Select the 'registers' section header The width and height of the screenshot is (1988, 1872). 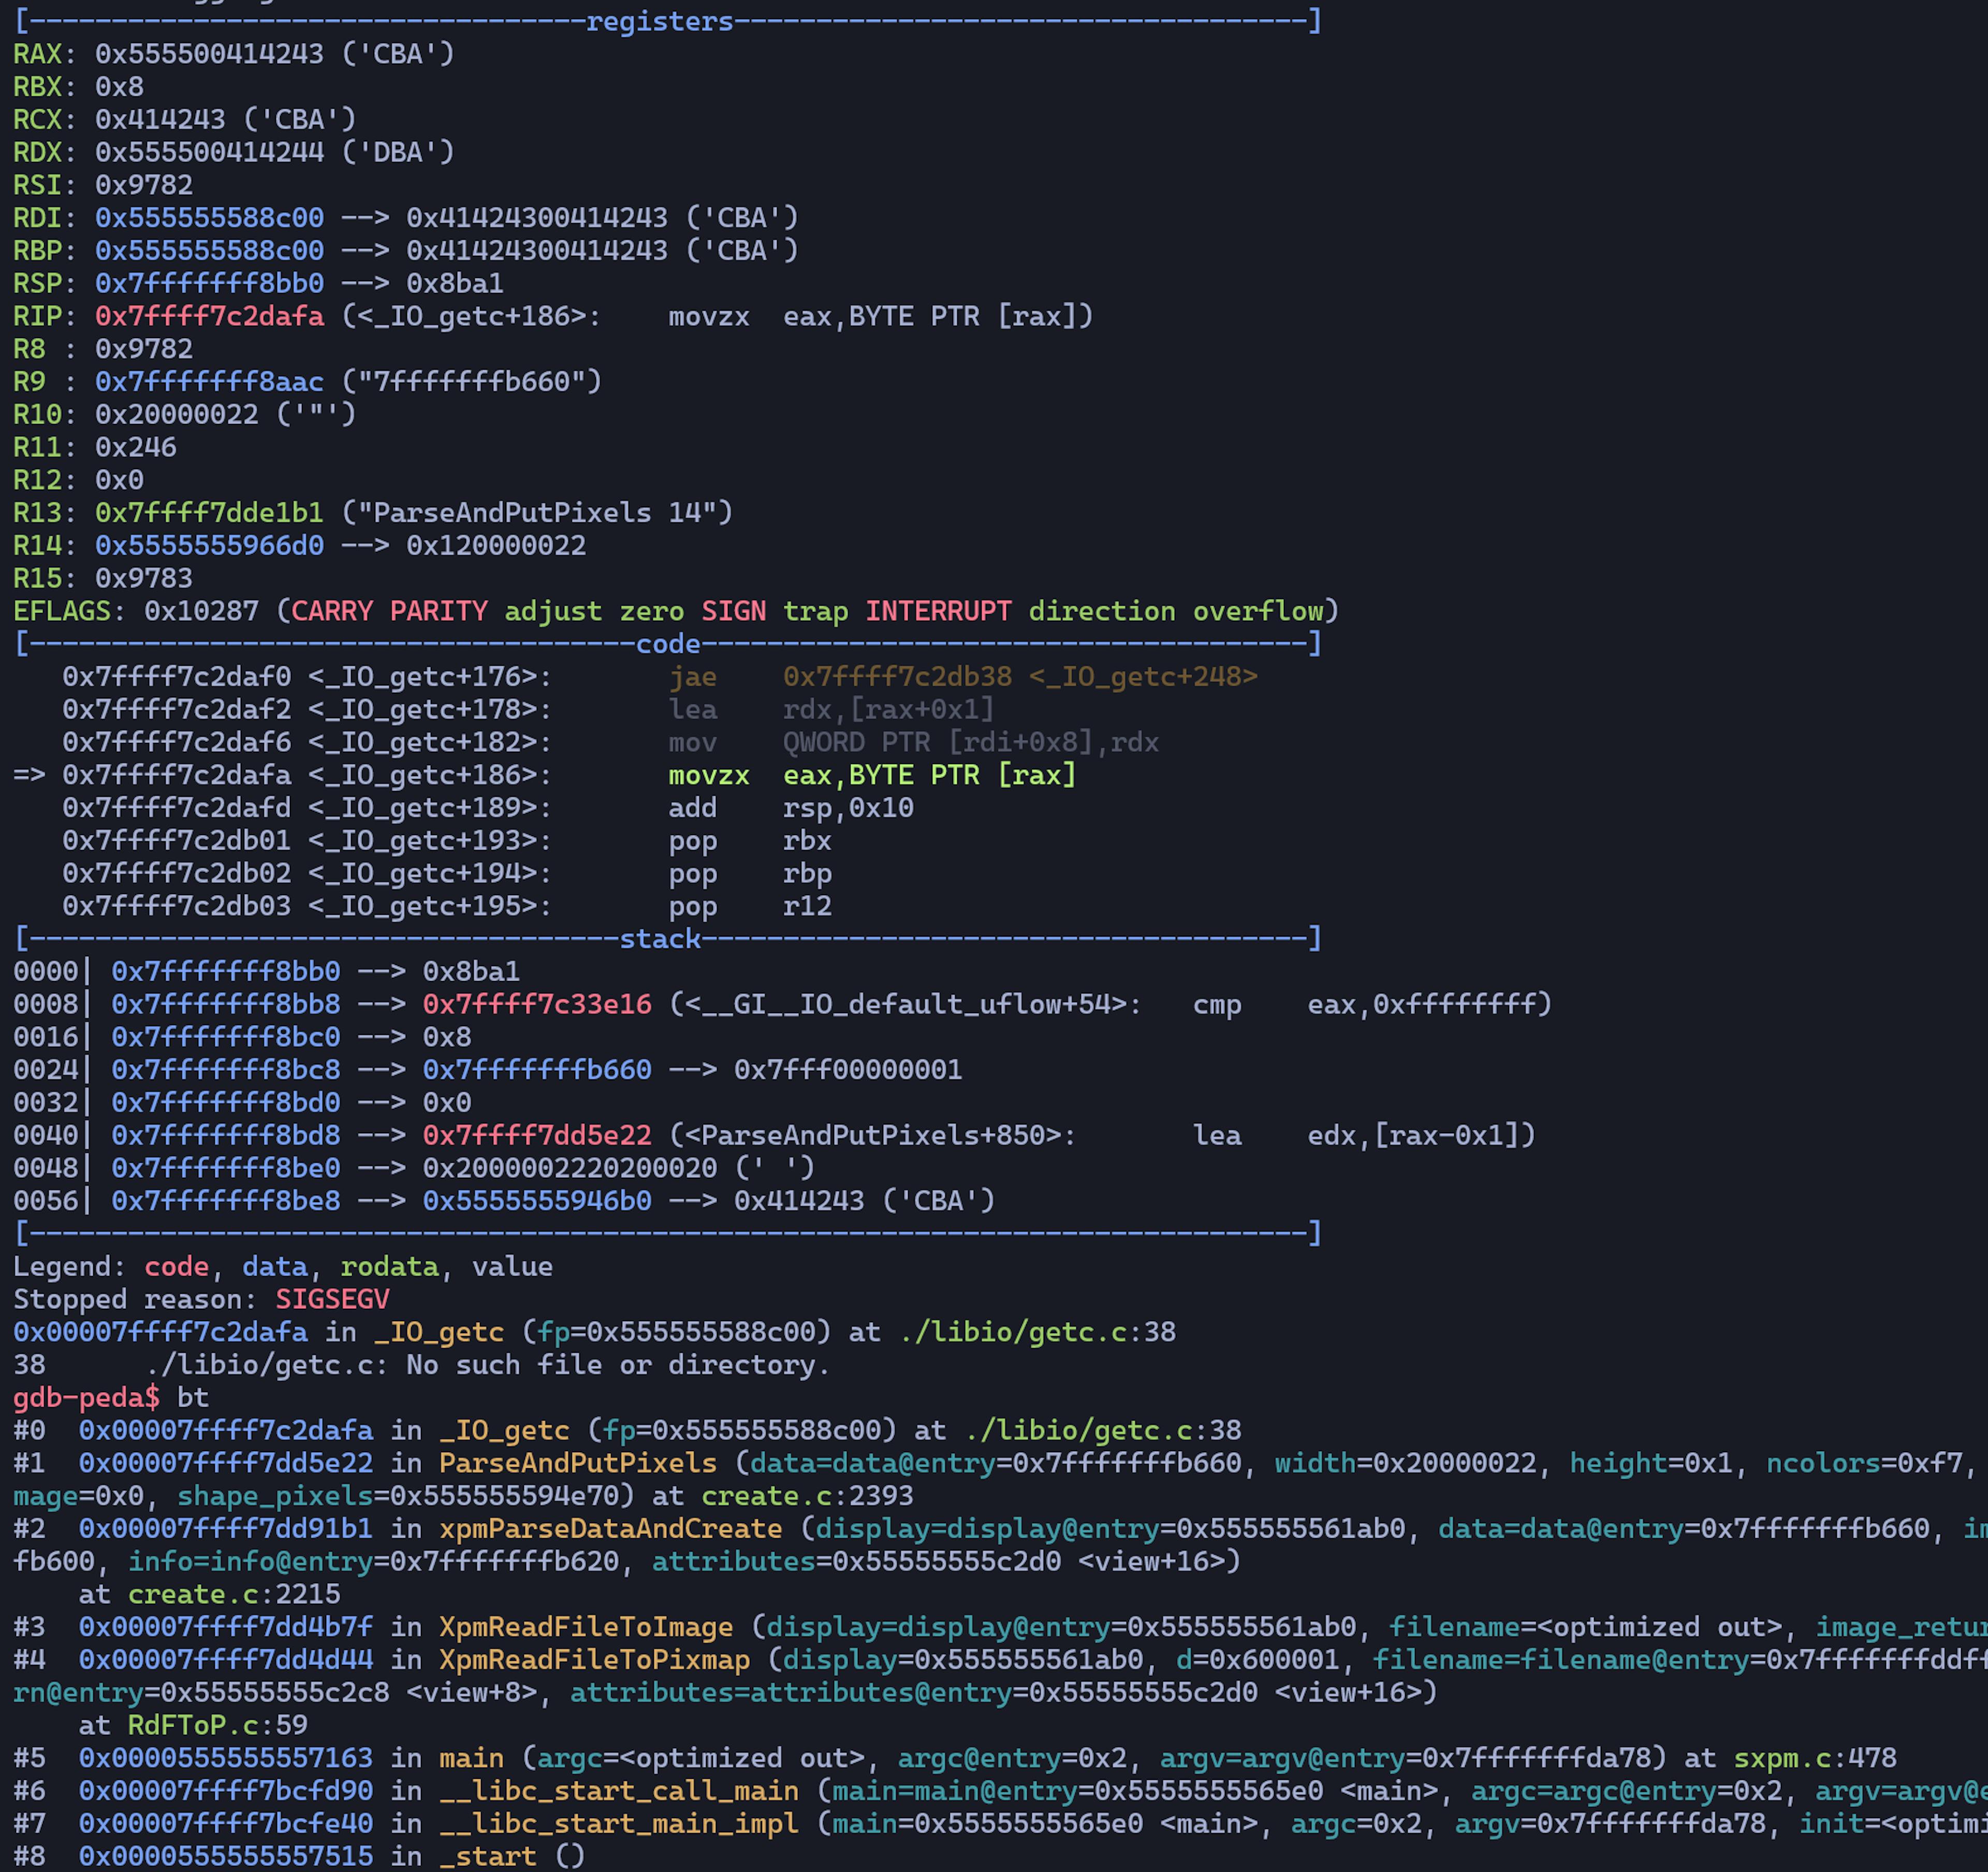pos(659,21)
